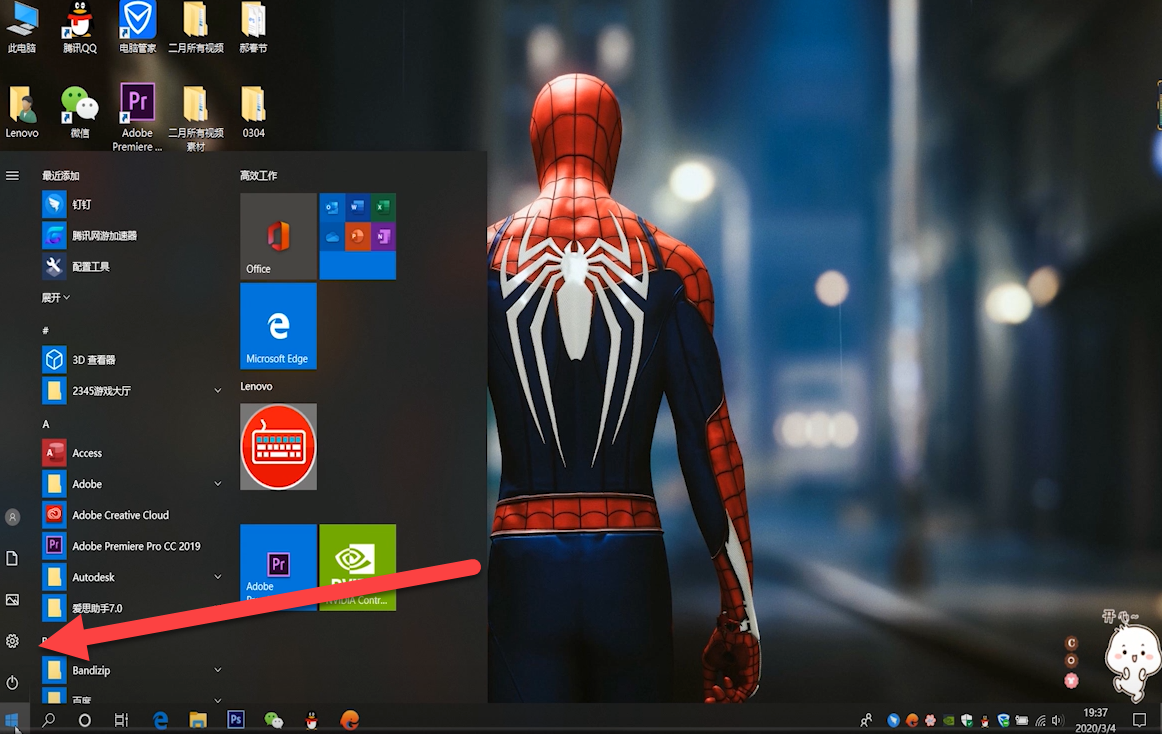
Task: Select the Adobe Premiere desktop shortcut
Action: [x=137, y=117]
